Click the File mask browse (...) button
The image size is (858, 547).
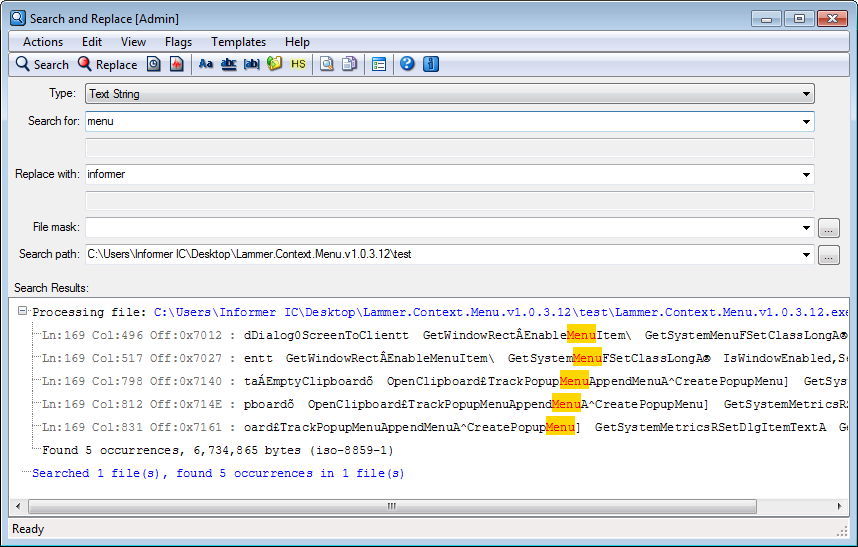828,228
